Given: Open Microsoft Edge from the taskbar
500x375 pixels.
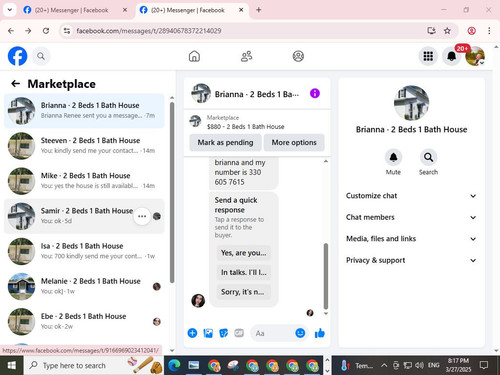Looking at the screenshot, I should (x=174, y=366).
